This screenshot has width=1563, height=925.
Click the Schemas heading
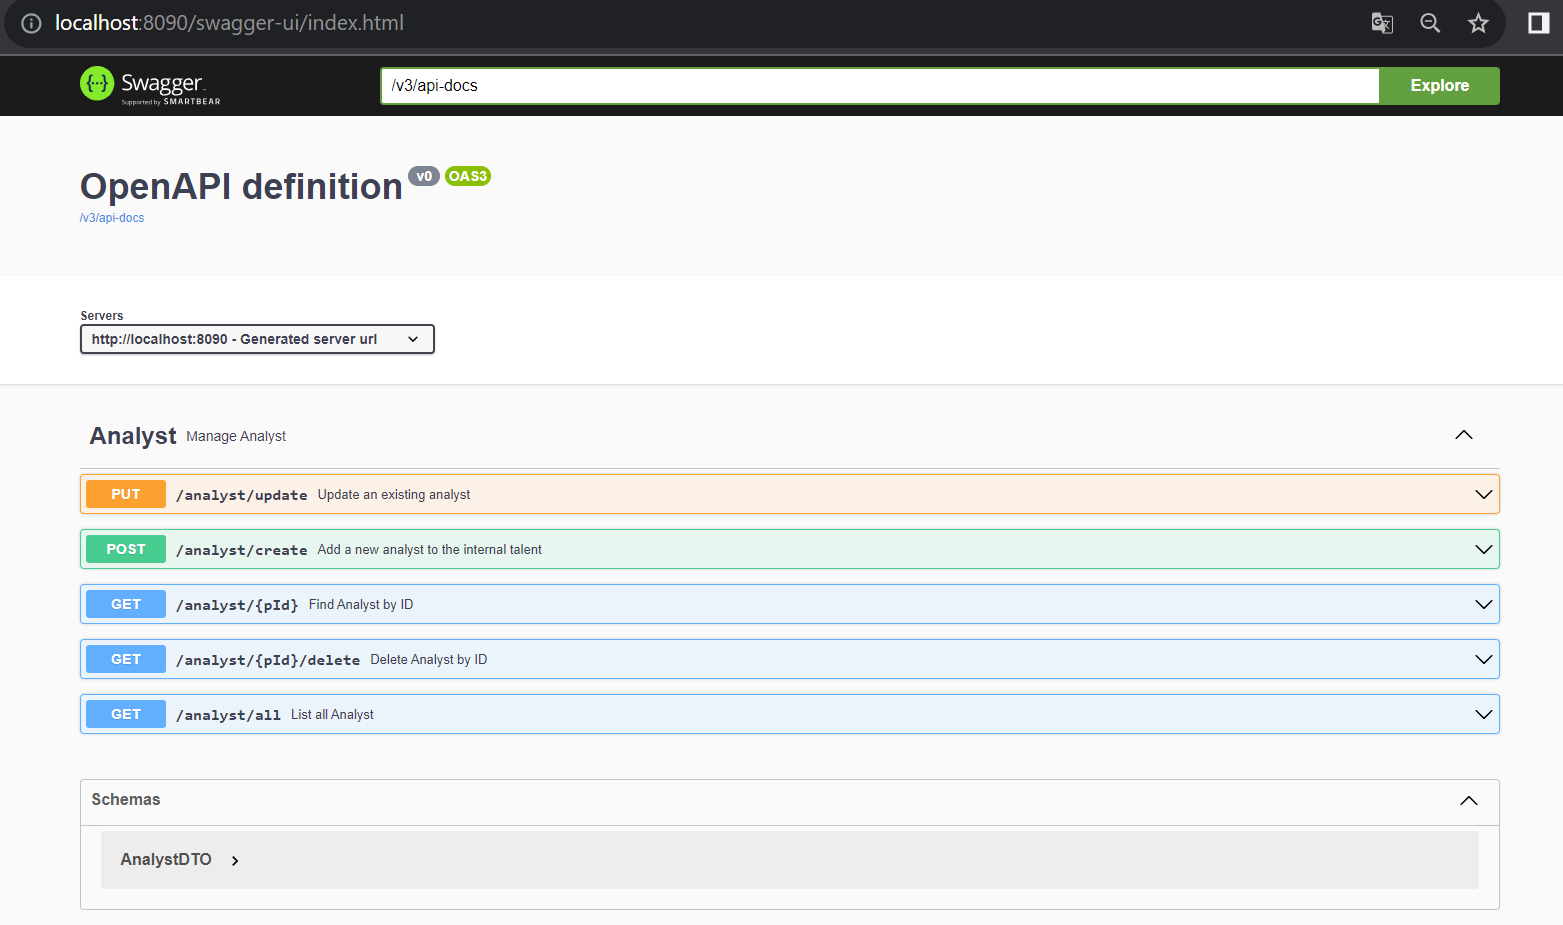[x=126, y=799]
